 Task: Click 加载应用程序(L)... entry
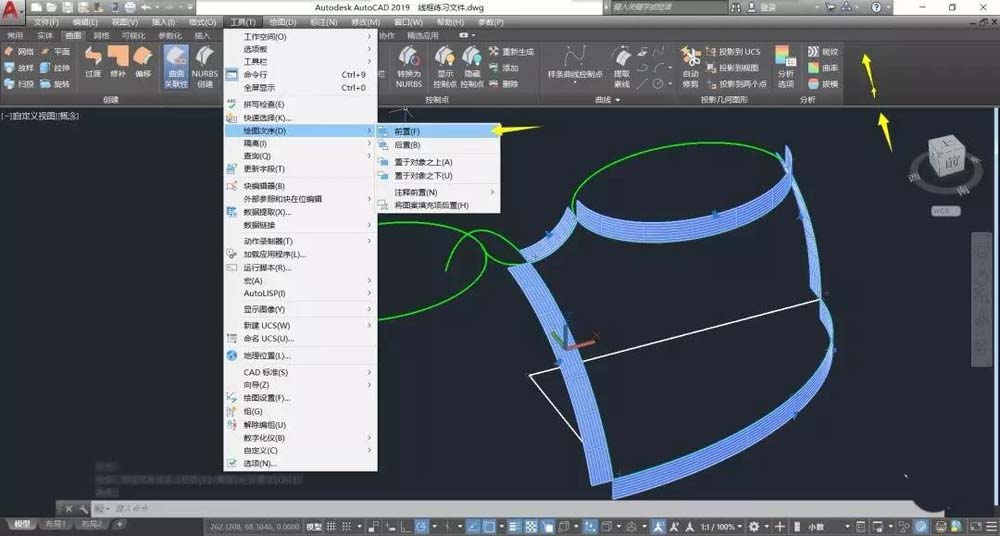point(300,254)
